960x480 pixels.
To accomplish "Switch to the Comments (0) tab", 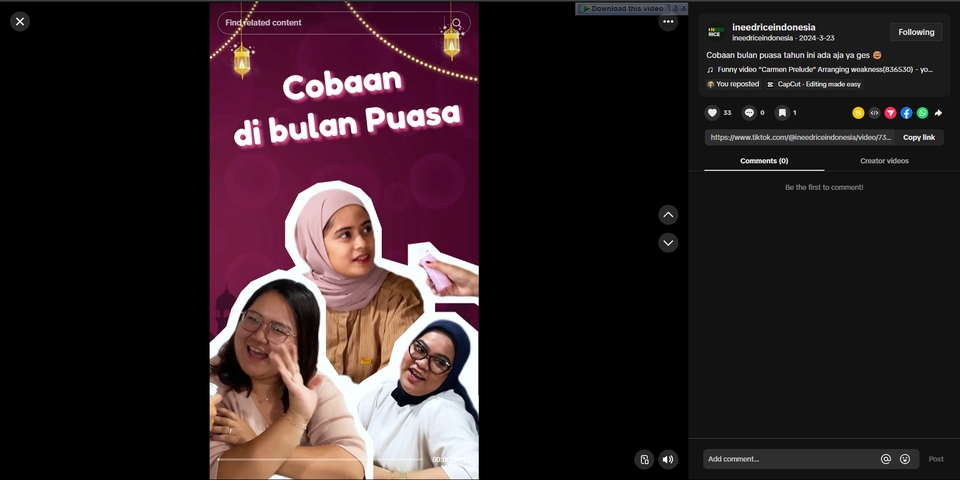I will click(764, 161).
